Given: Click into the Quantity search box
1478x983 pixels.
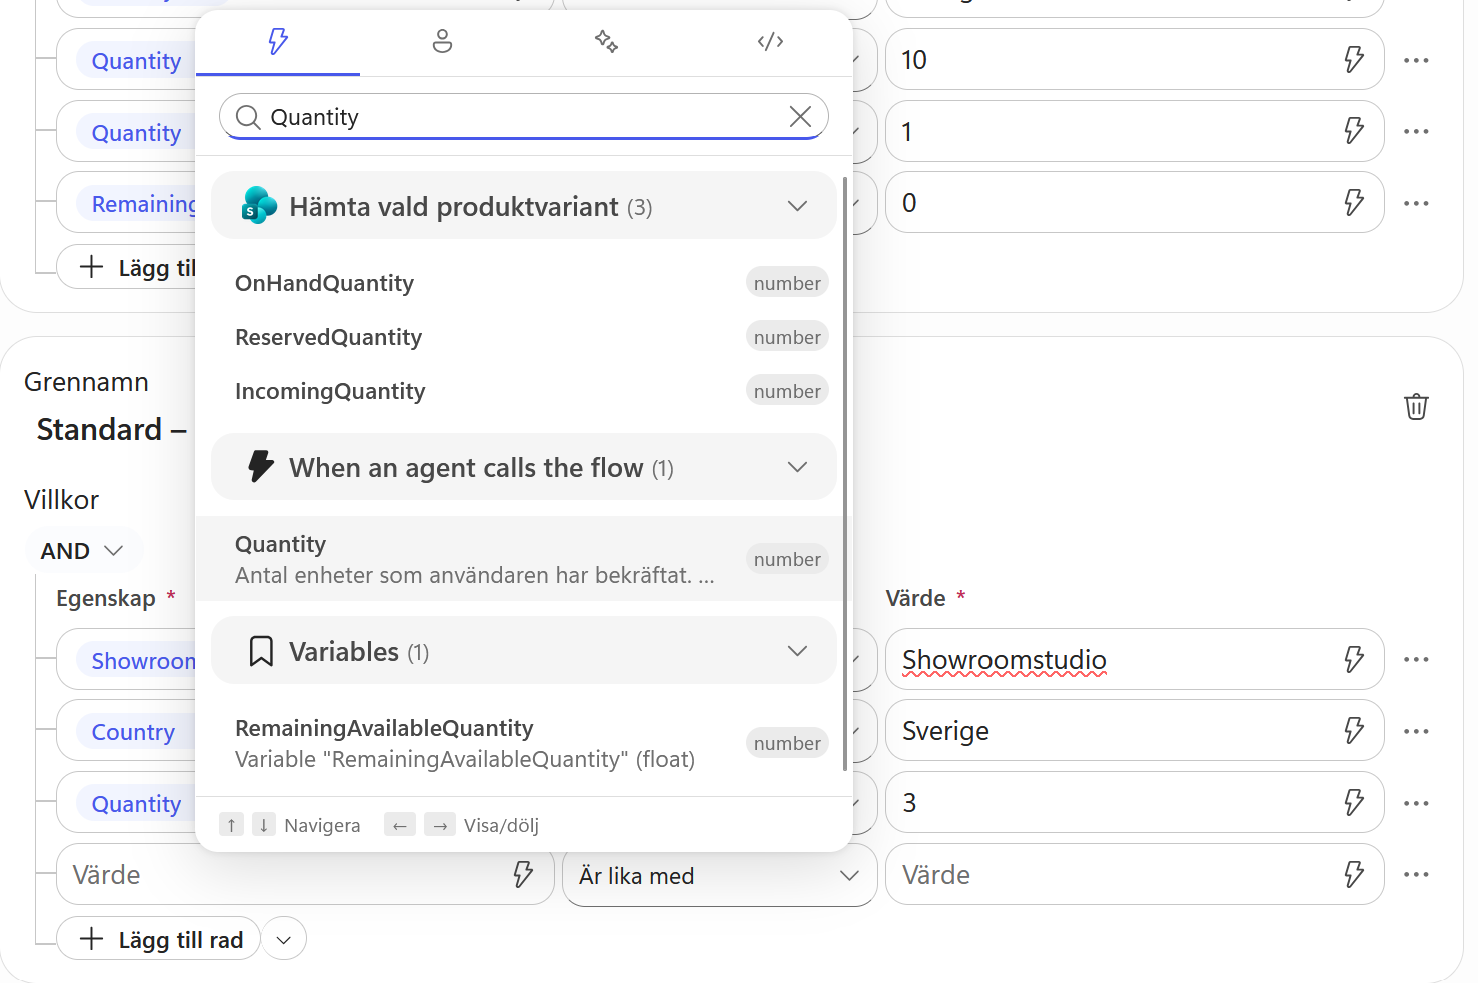Looking at the screenshot, I should coord(524,117).
